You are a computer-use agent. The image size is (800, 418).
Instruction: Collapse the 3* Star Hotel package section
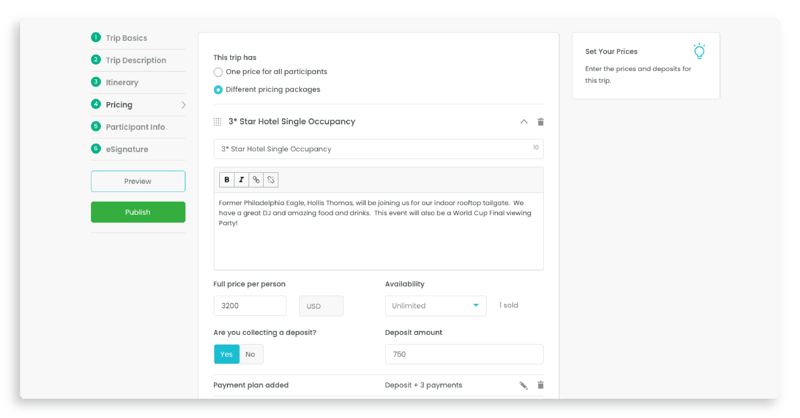(523, 121)
